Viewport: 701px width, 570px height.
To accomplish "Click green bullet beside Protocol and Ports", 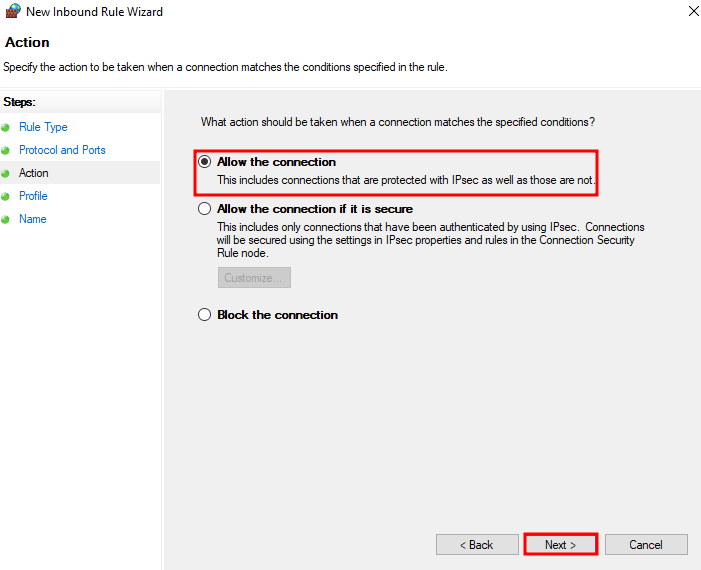I will click(5, 150).
